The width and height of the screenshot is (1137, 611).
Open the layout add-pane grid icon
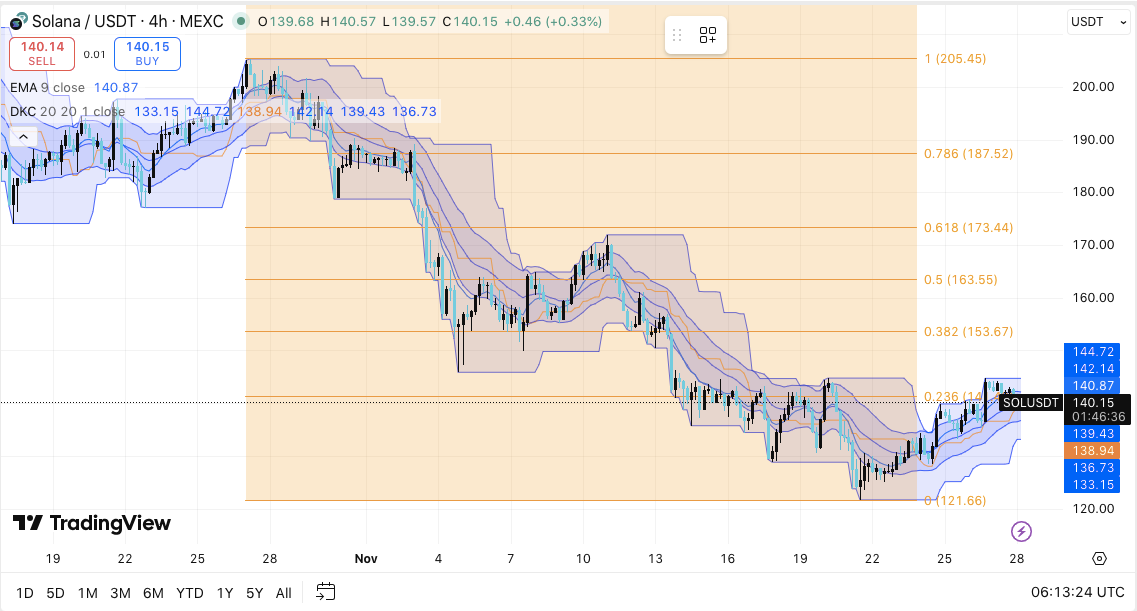tap(708, 35)
